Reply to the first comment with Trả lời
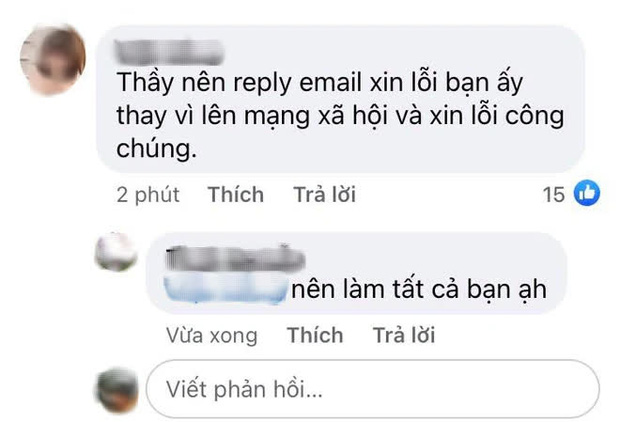620x422 pixels. [325, 195]
